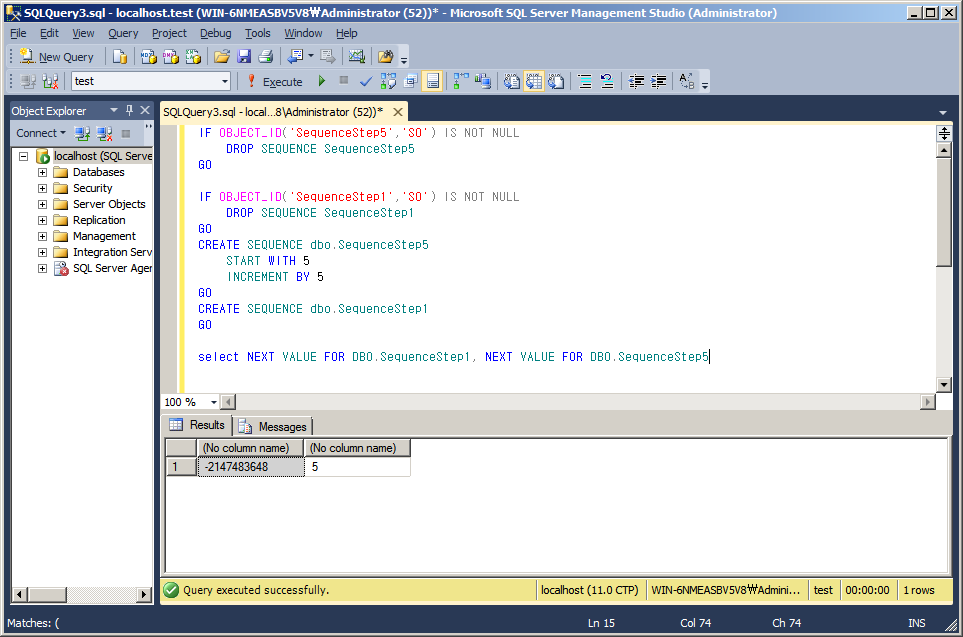Click Object Explorer horizontal scroll right arrow

[144, 594]
